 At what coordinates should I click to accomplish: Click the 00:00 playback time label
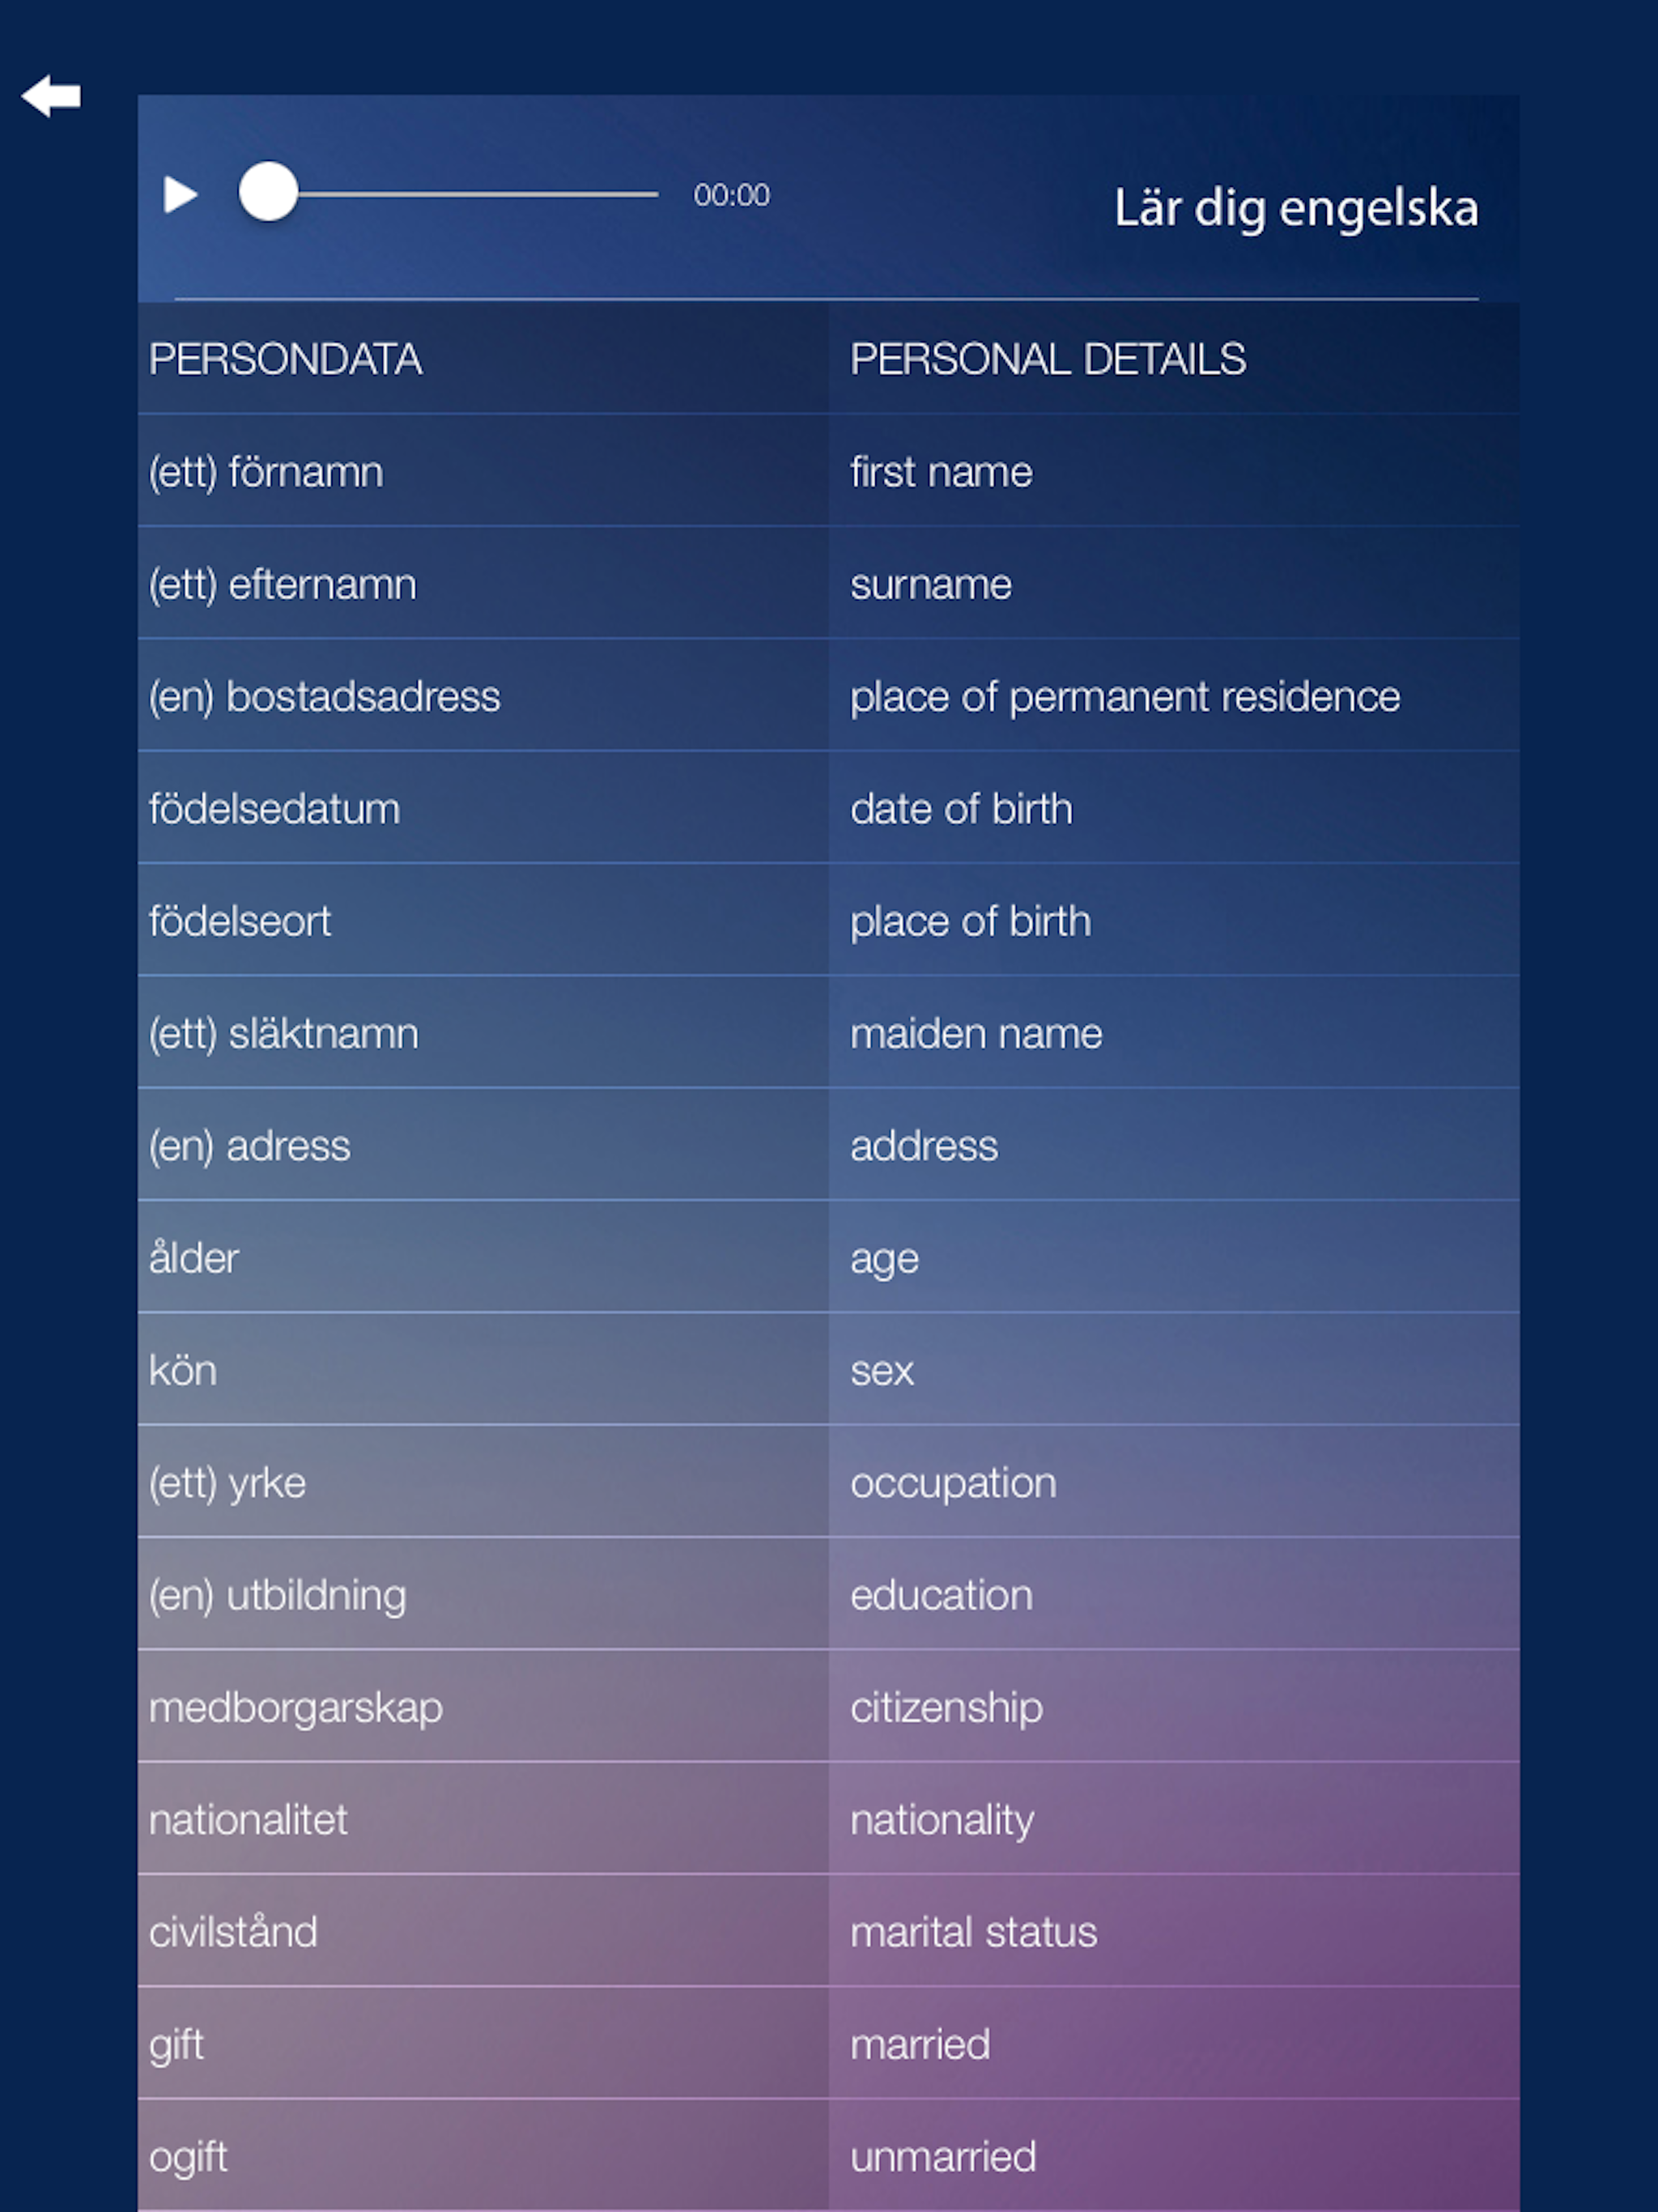pos(732,195)
